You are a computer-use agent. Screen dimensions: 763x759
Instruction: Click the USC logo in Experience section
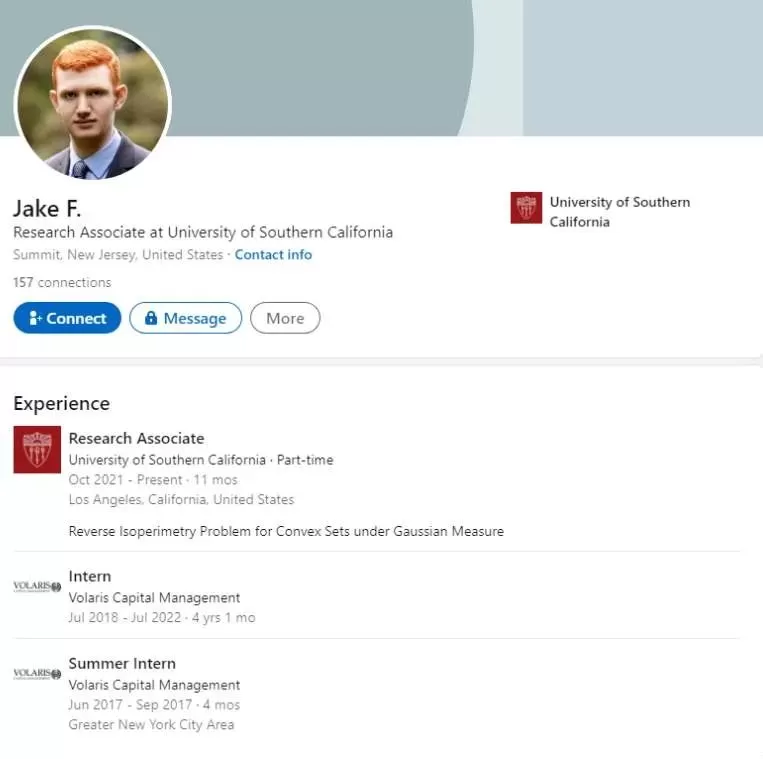tap(37, 450)
